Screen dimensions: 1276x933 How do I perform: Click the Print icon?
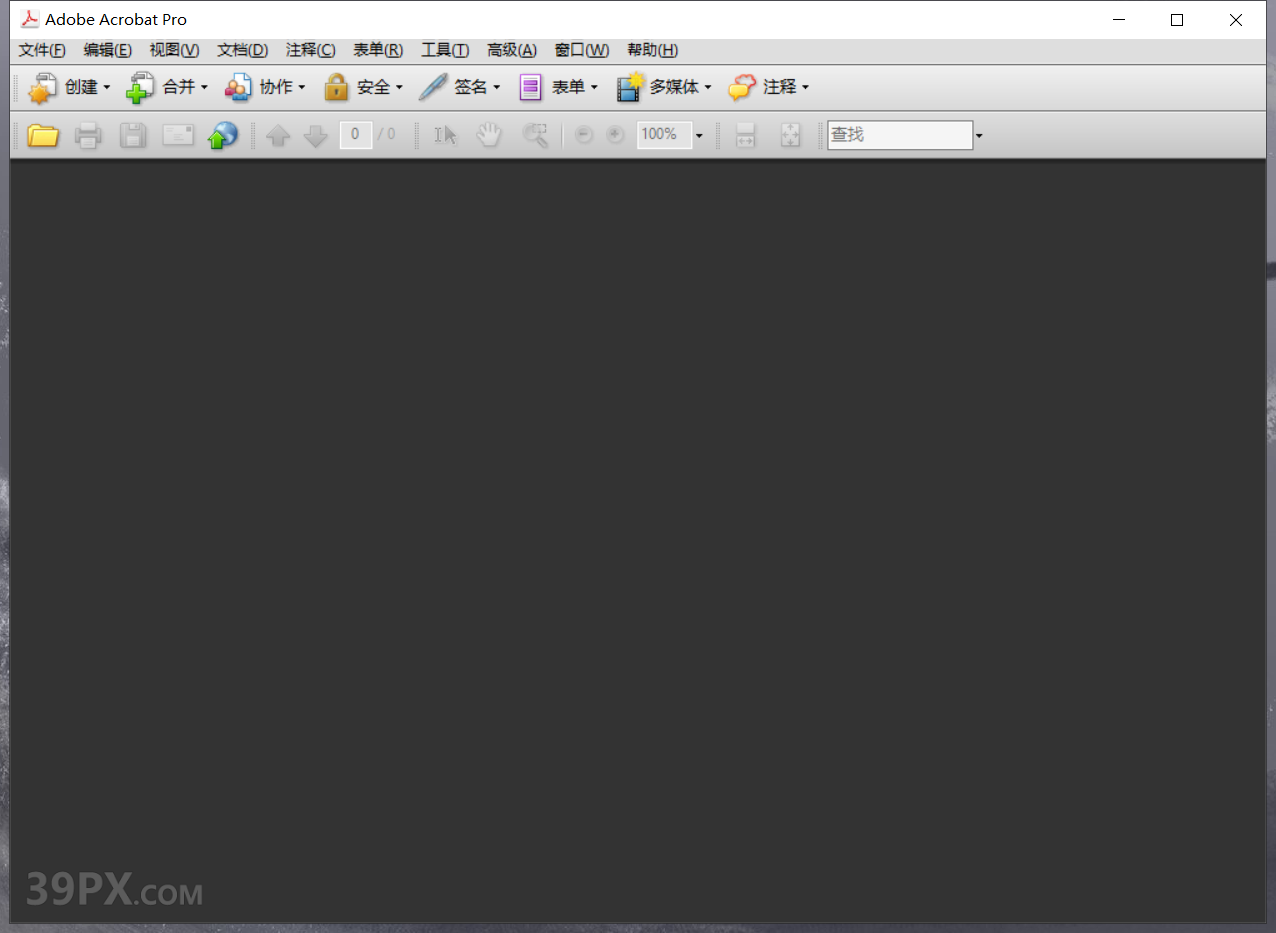coord(88,135)
